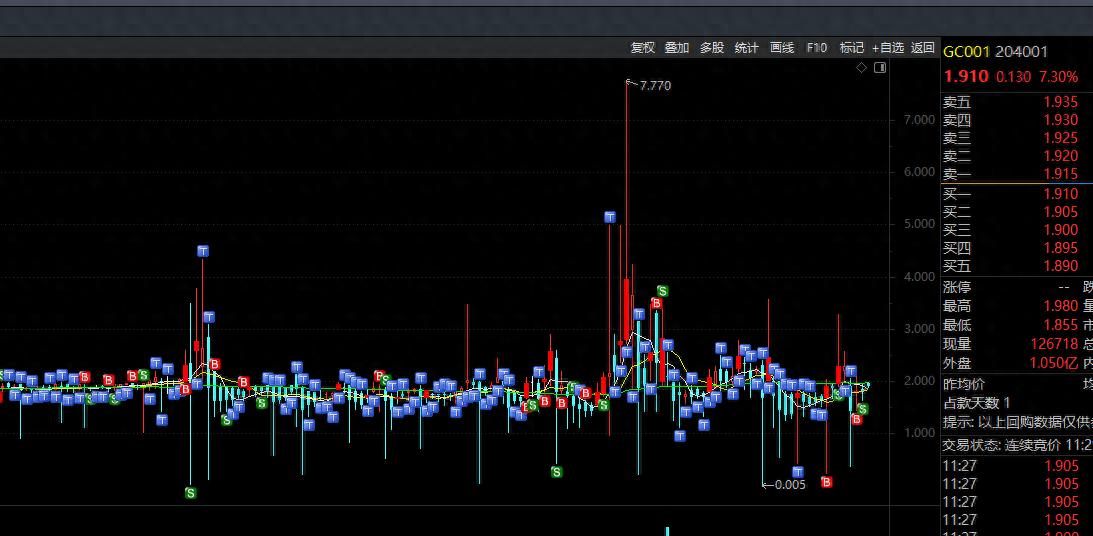Screen dimensions: 1093x536
Task: Click the 返回 back button
Action: 922,47
